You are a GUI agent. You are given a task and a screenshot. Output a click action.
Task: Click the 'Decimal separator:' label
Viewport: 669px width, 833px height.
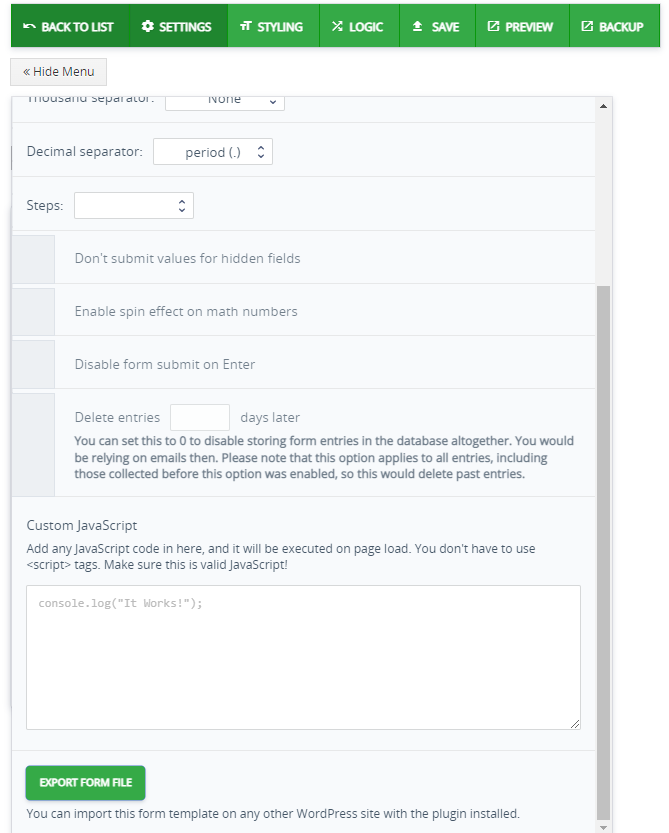[x=84, y=151]
